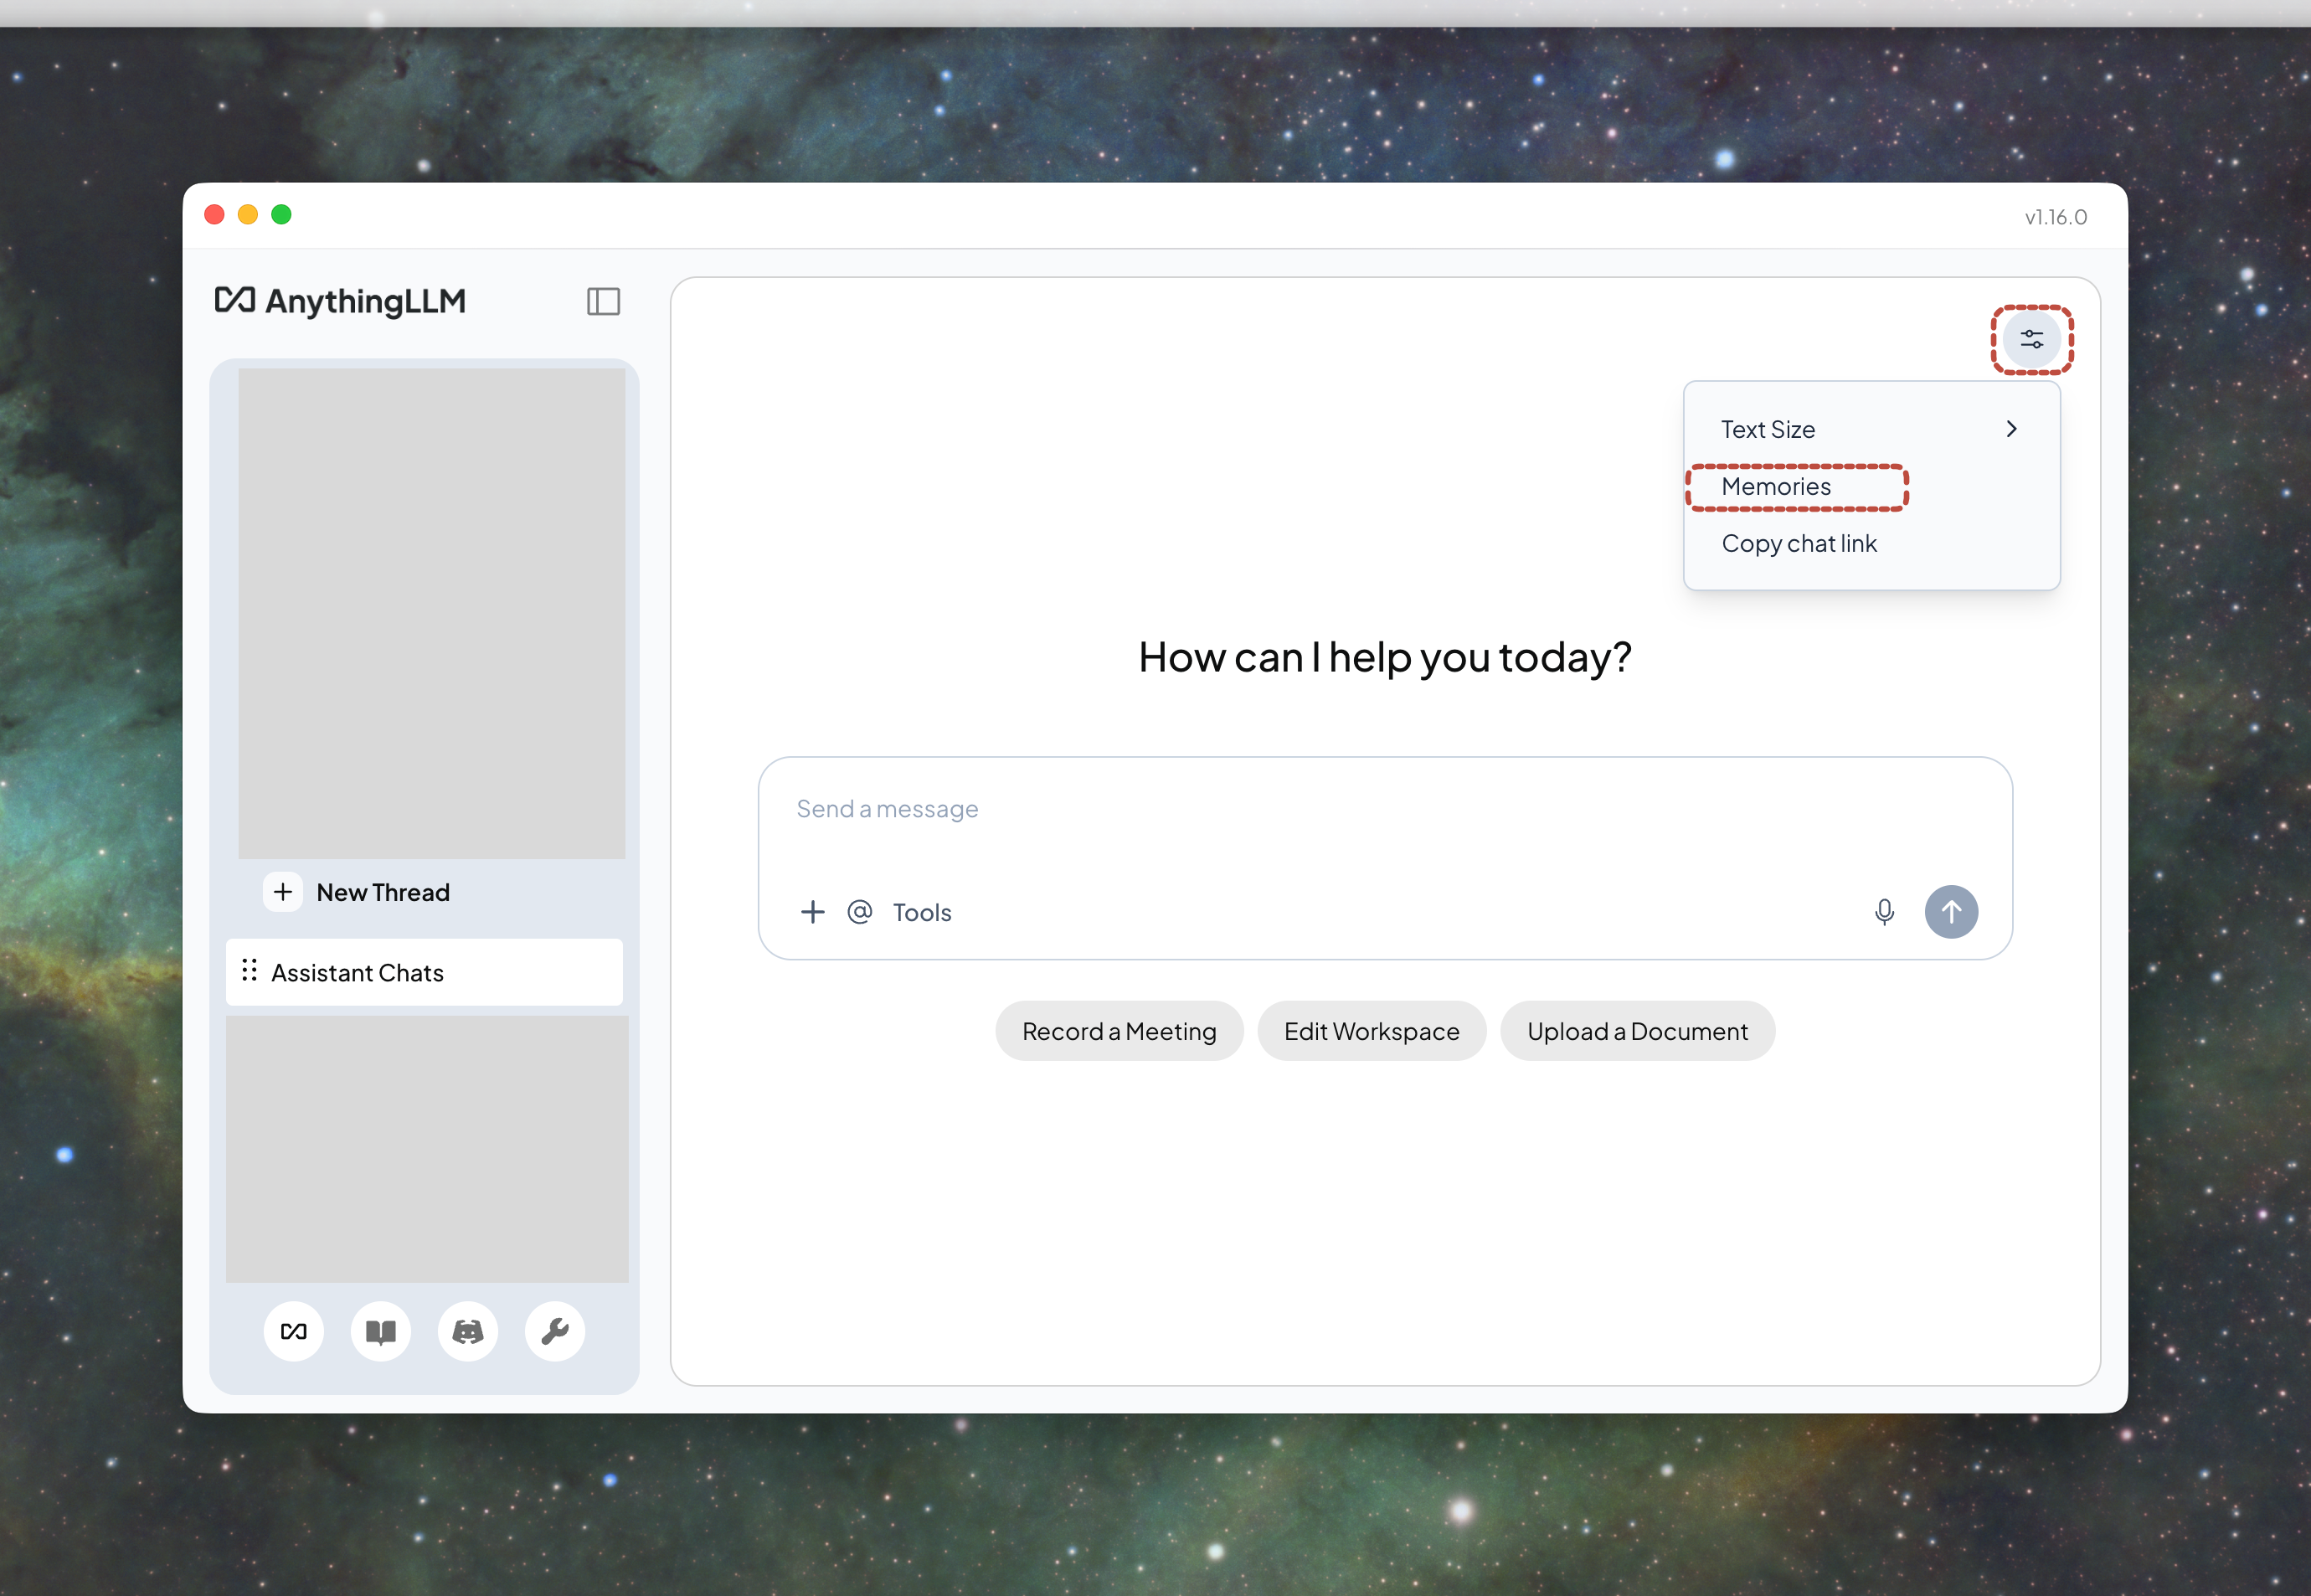Open the Tools selector

(922, 913)
